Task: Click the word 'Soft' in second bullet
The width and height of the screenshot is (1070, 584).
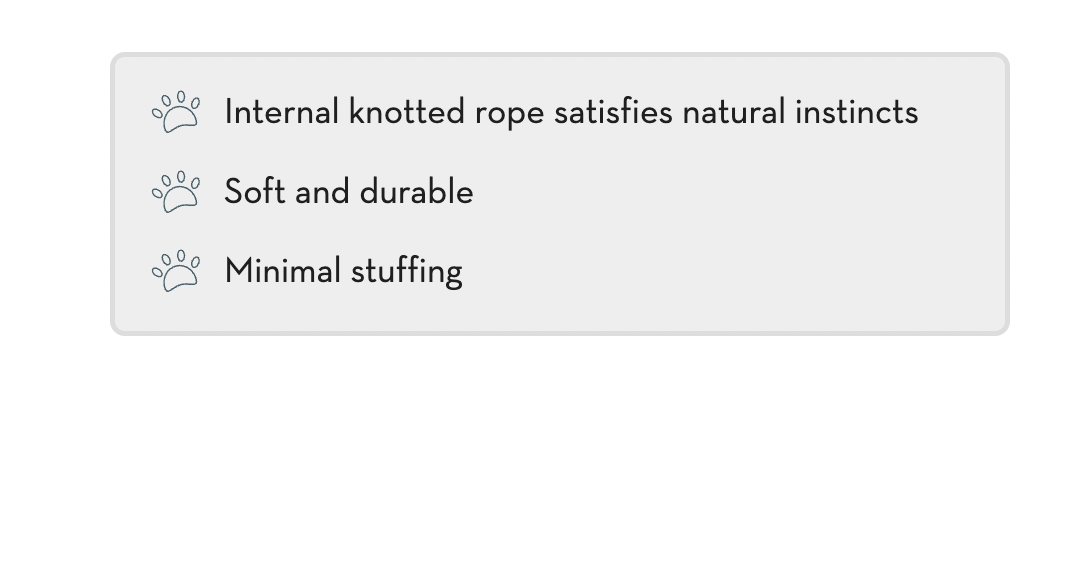Action: pyautogui.click(x=255, y=192)
